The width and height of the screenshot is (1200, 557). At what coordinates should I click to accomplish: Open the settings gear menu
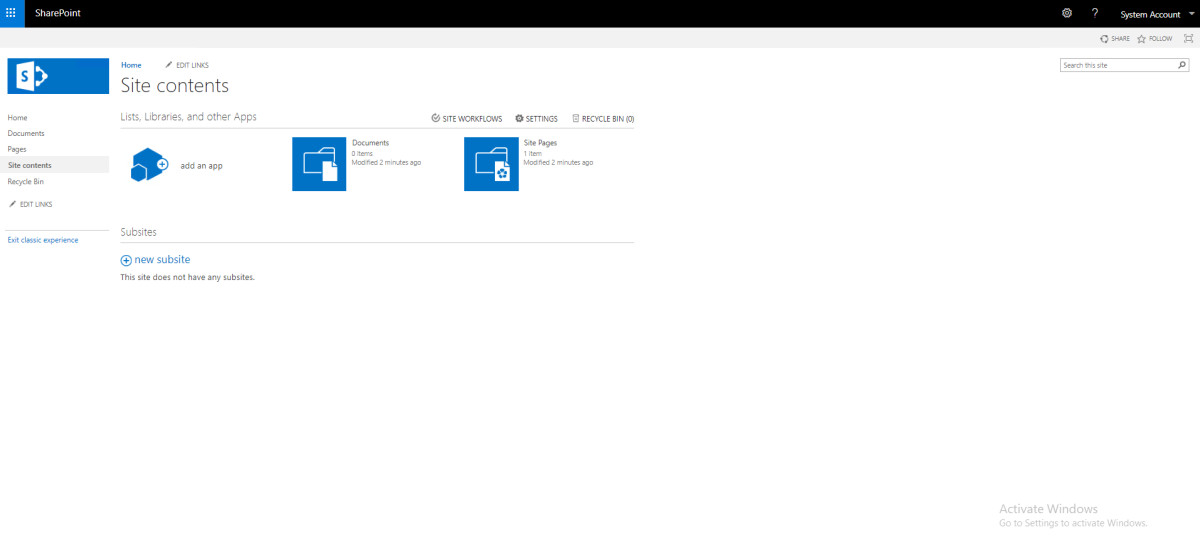[1067, 13]
